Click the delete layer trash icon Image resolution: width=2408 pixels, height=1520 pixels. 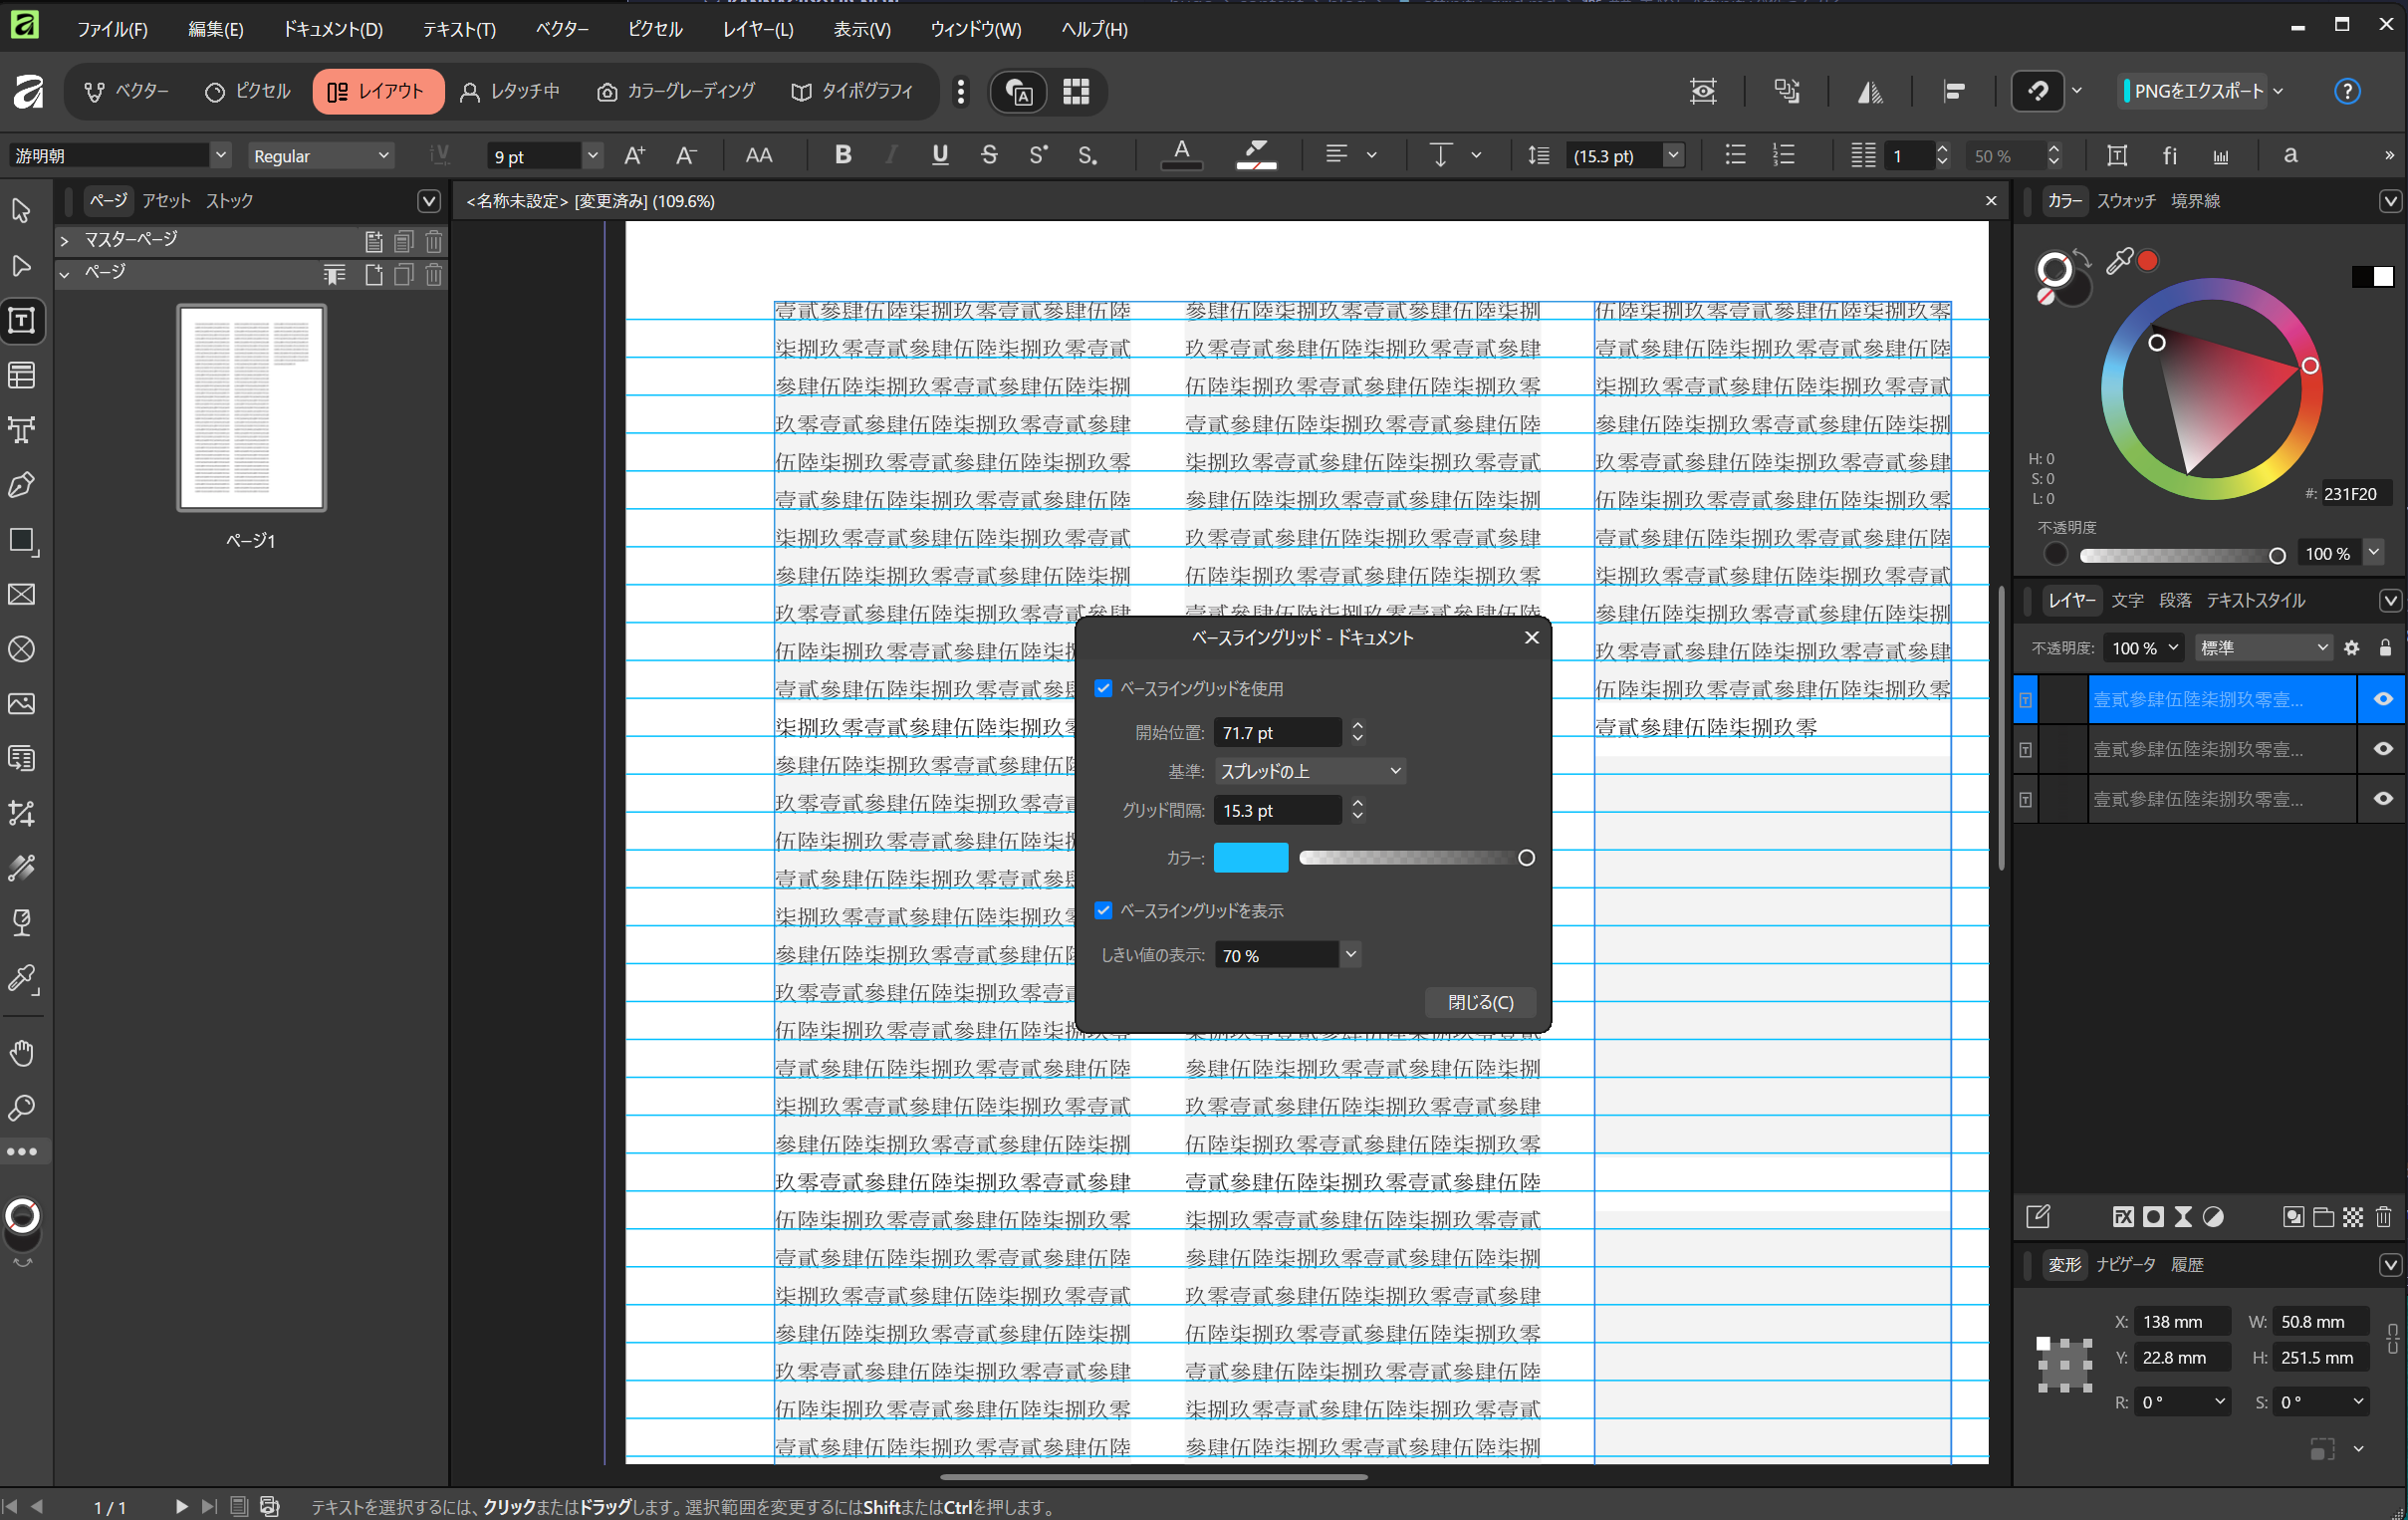coord(2383,1216)
